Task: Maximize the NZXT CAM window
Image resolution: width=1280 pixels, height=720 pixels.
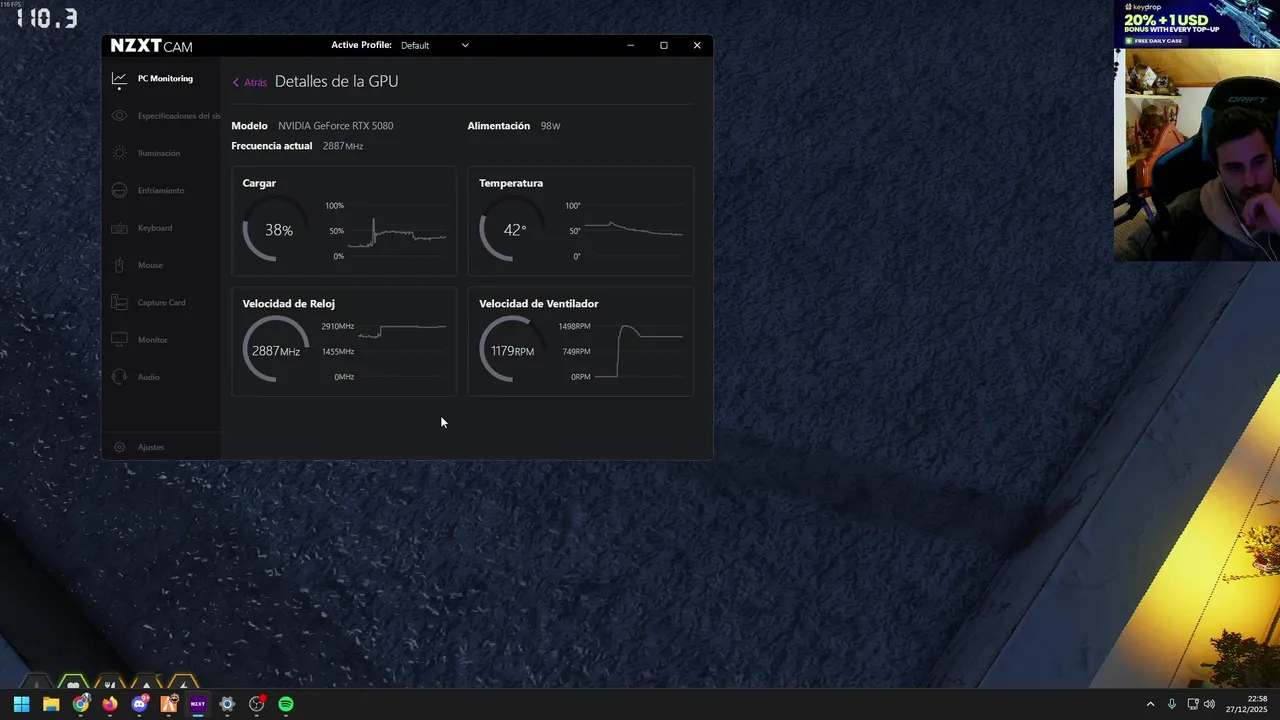Action: pyautogui.click(x=663, y=45)
